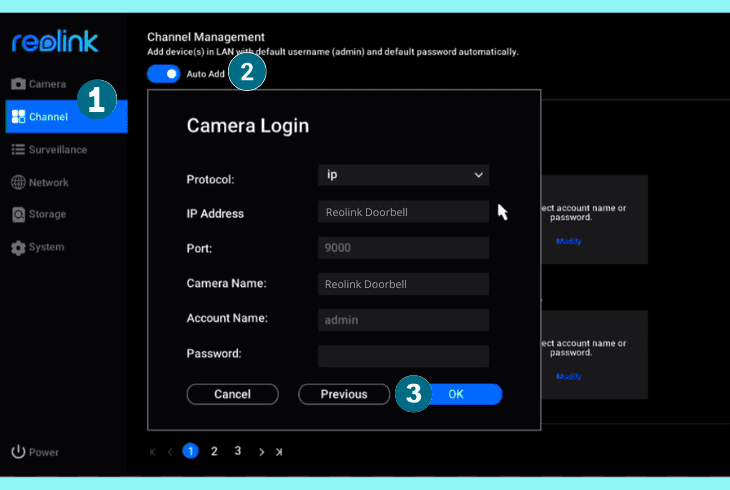Image resolution: width=730 pixels, height=490 pixels.
Task: Click the IP Address input field
Action: point(403,212)
